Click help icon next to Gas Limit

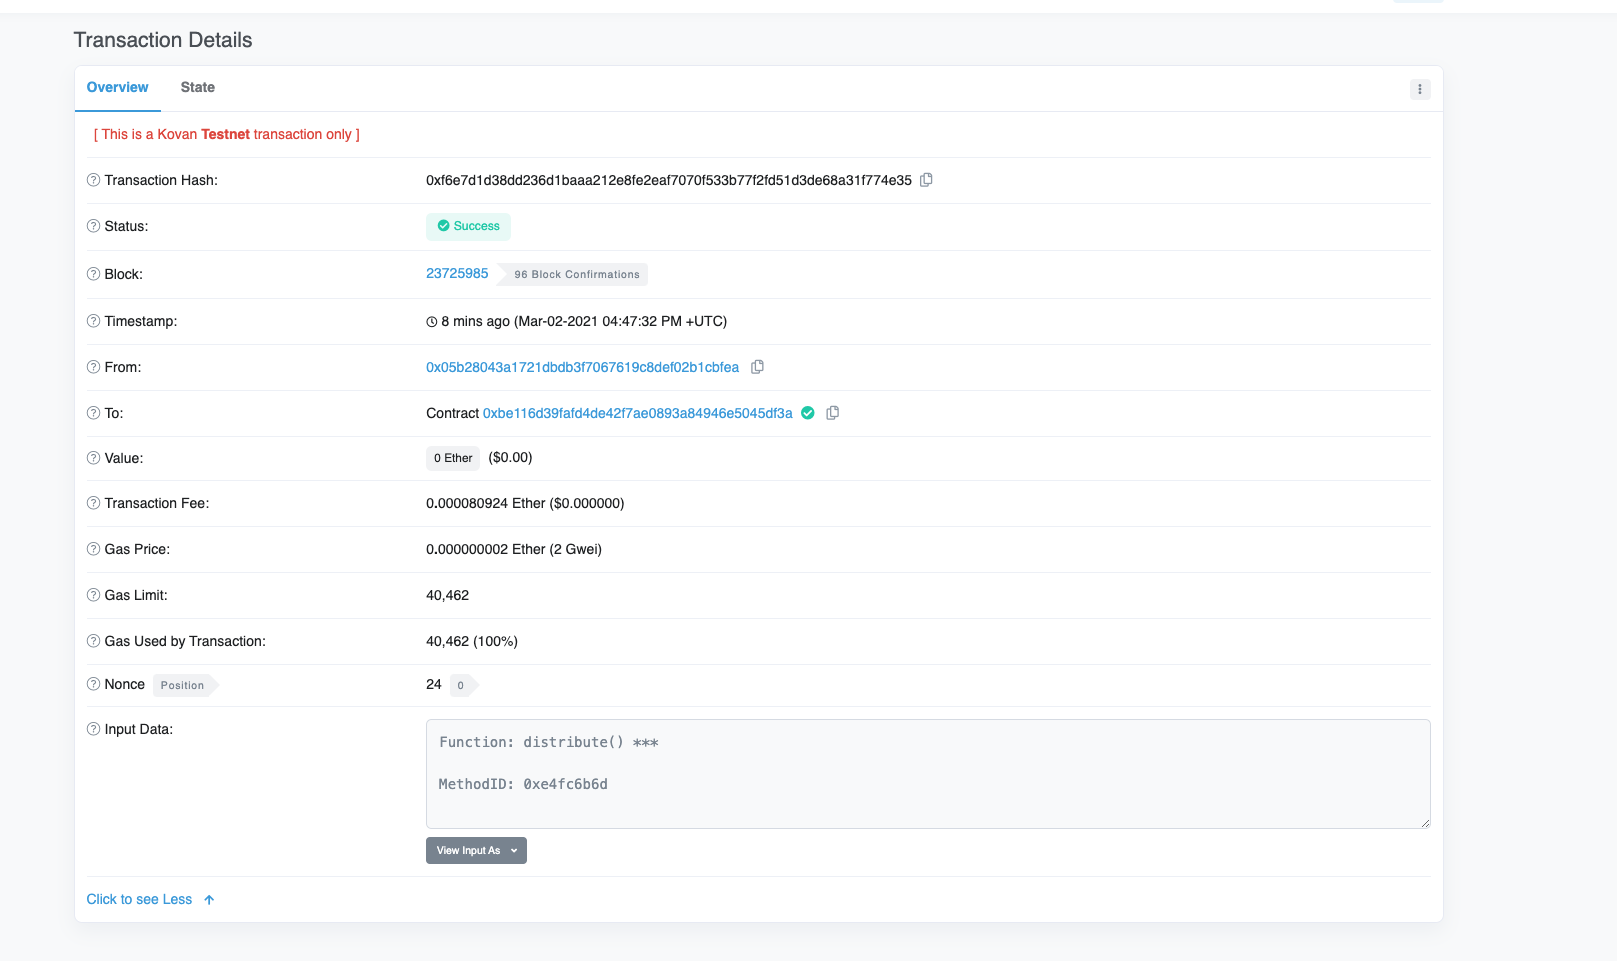93,595
